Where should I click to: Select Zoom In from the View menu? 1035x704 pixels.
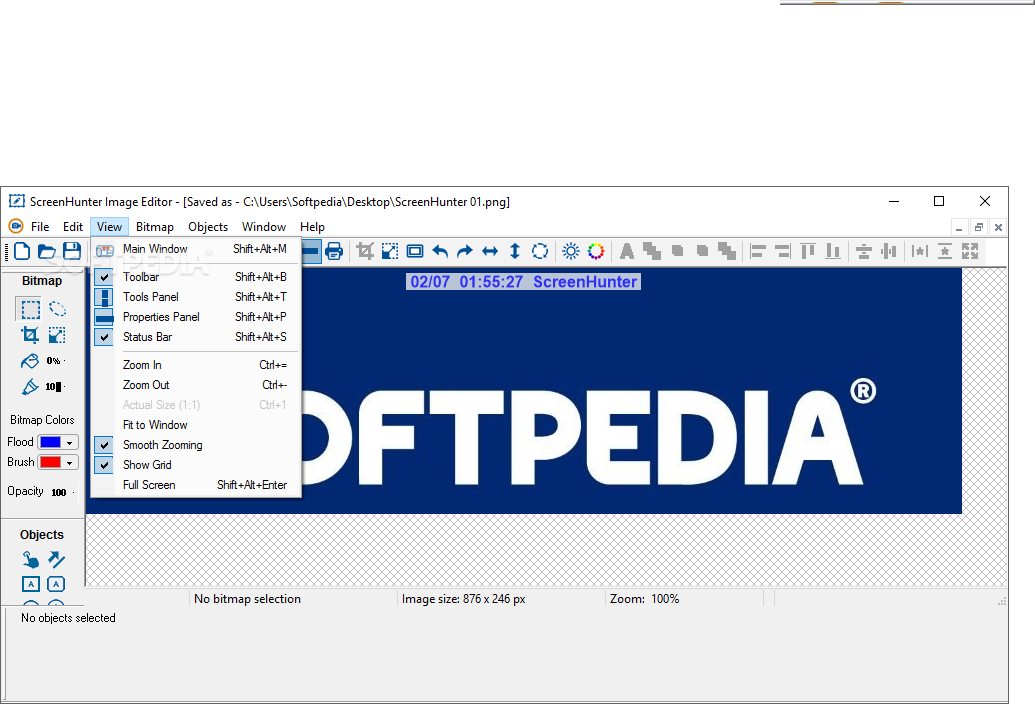(x=196, y=365)
